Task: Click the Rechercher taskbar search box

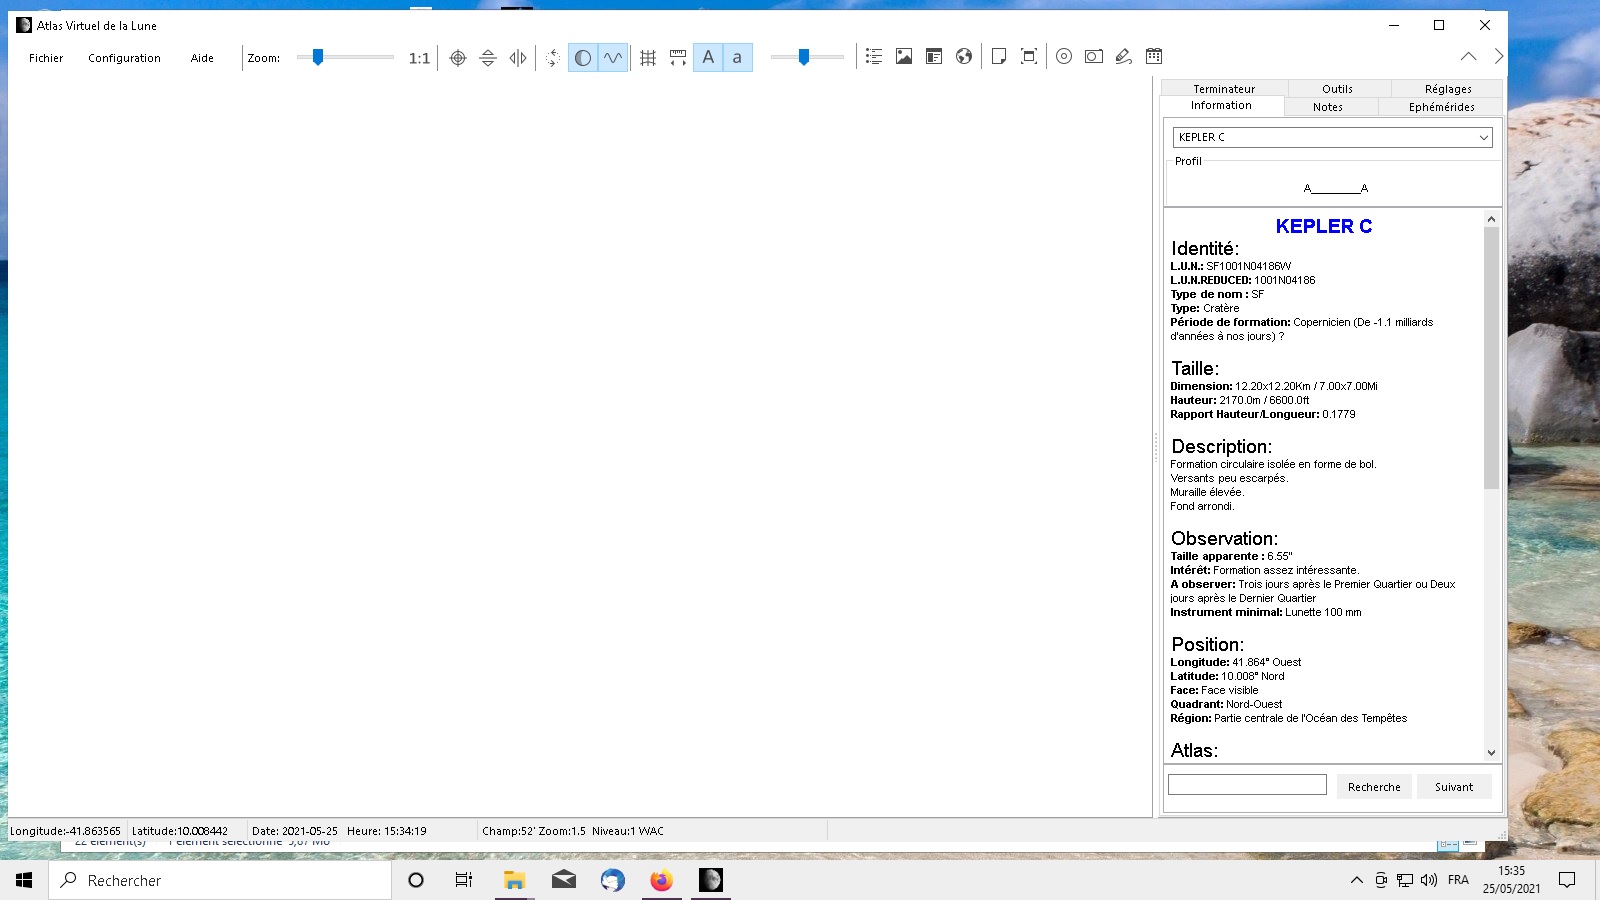Action: point(220,880)
